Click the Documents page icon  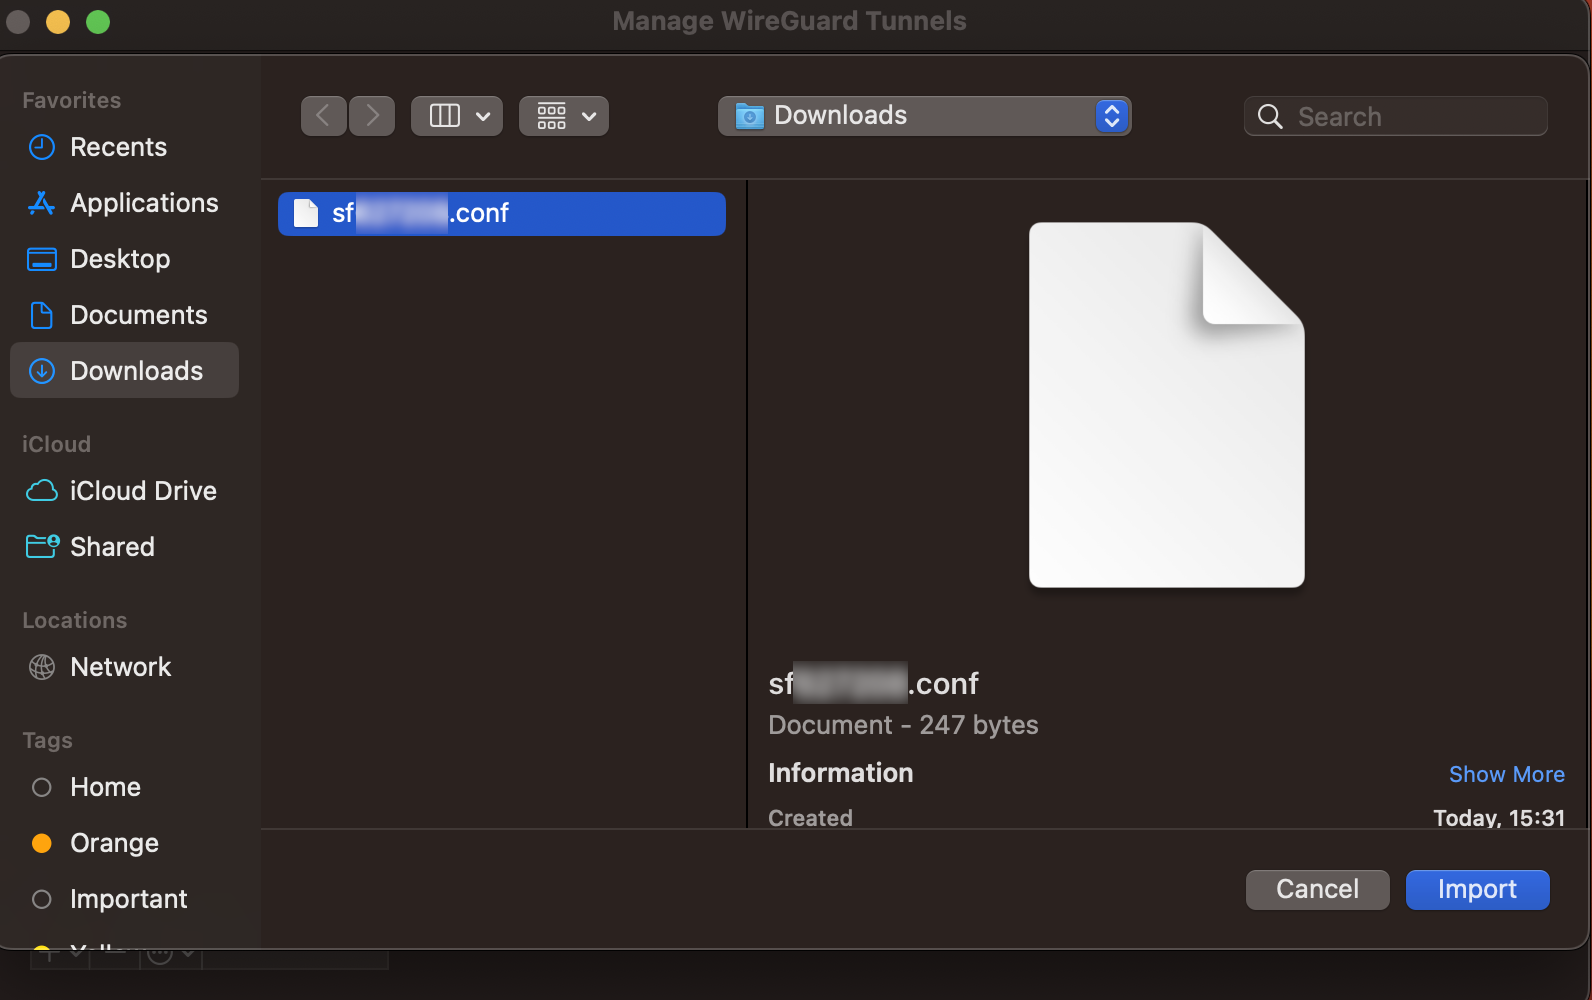(x=42, y=315)
